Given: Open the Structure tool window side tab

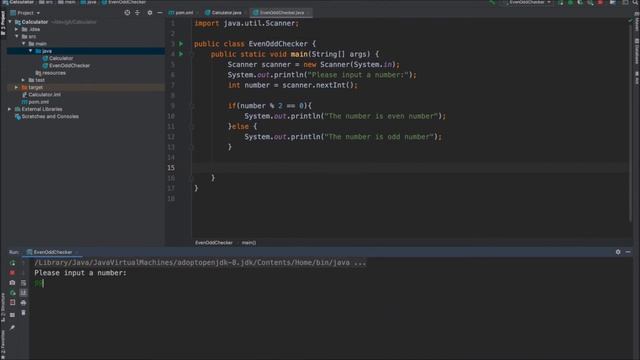Looking at the screenshot, I should [x=3, y=307].
